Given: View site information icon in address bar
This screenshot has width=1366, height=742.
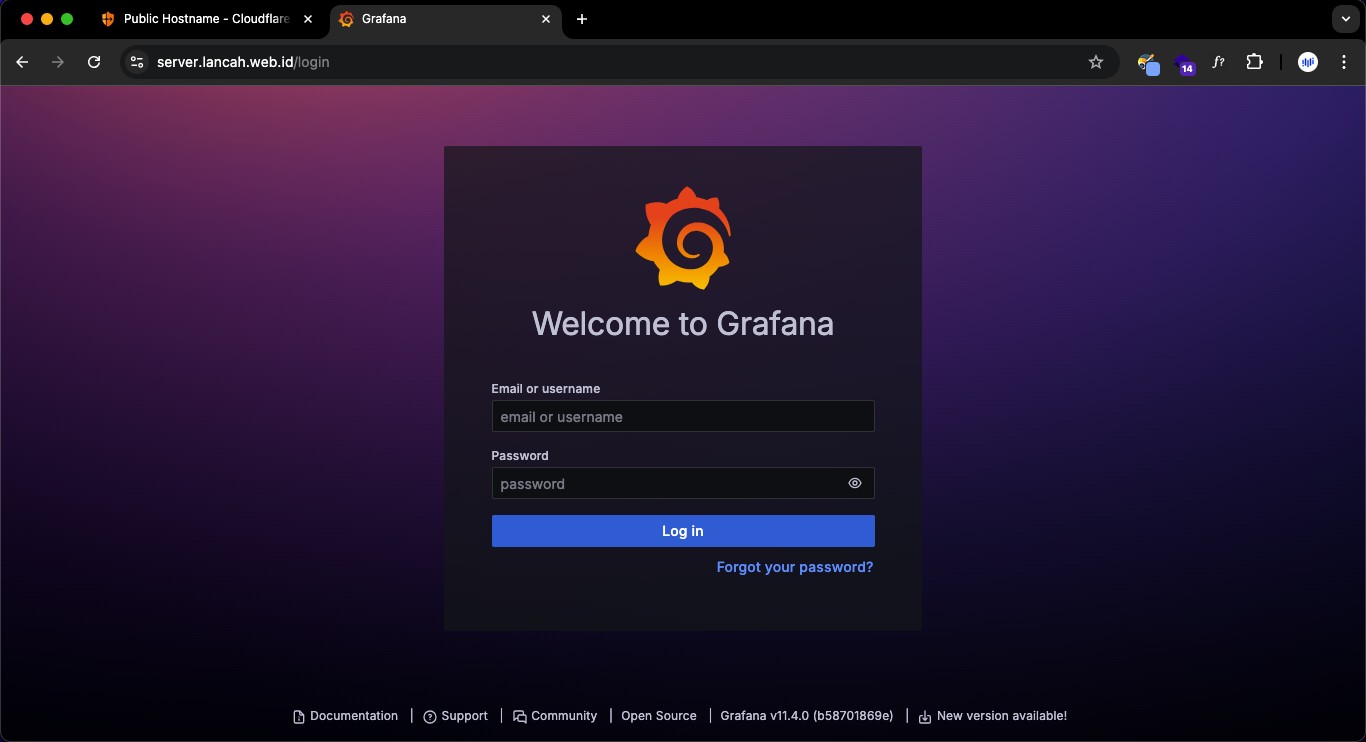Looking at the screenshot, I should click(x=137, y=62).
